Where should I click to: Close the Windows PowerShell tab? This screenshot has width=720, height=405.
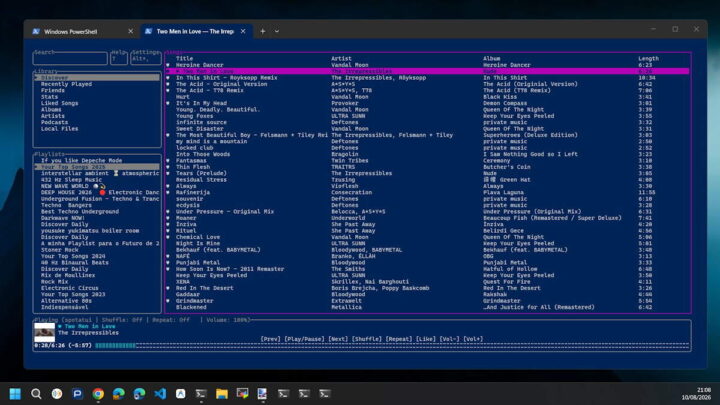[130, 31]
